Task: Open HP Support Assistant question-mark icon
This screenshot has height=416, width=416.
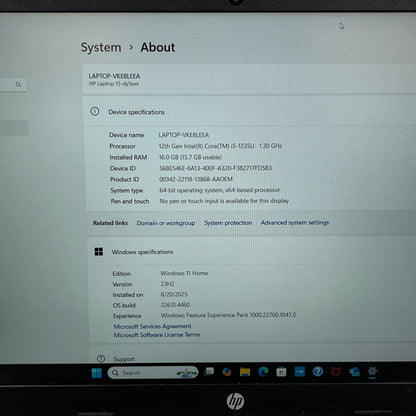Action: coord(318,371)
